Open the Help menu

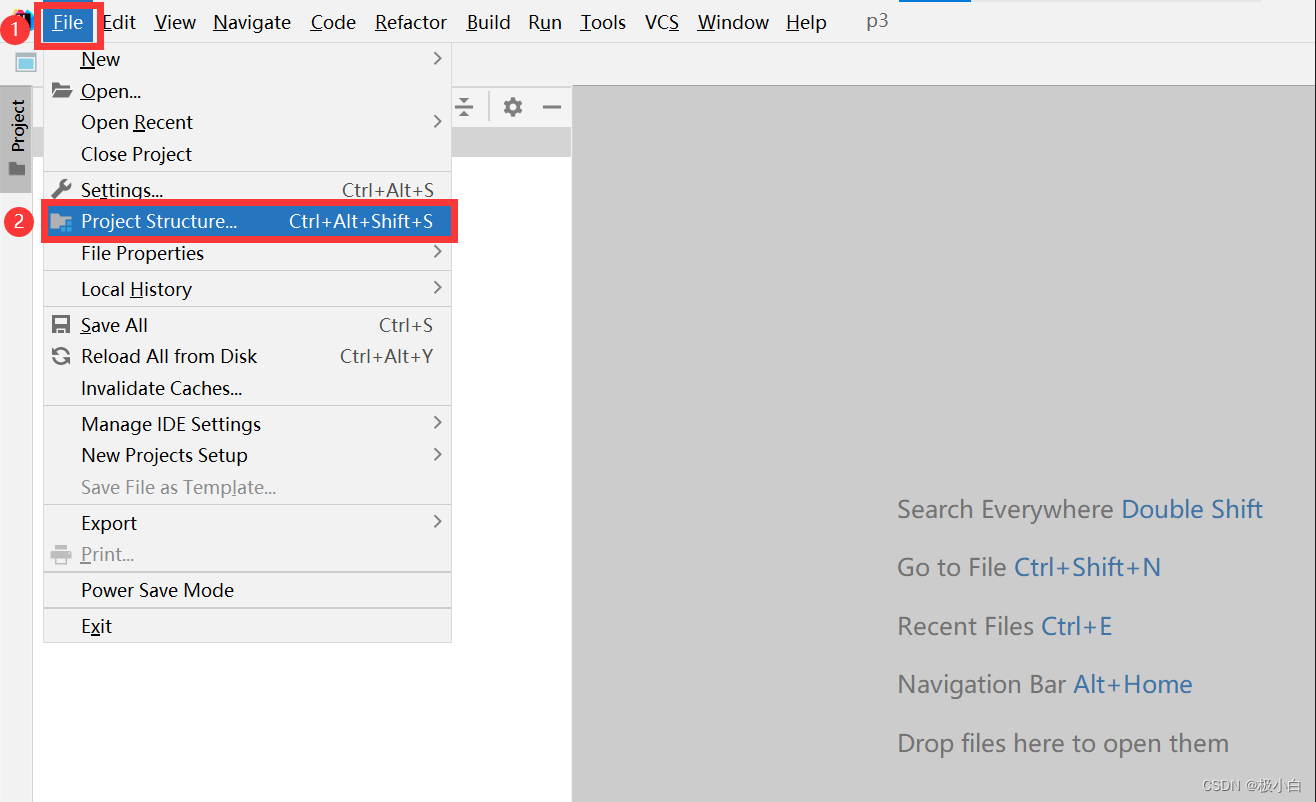806,22
